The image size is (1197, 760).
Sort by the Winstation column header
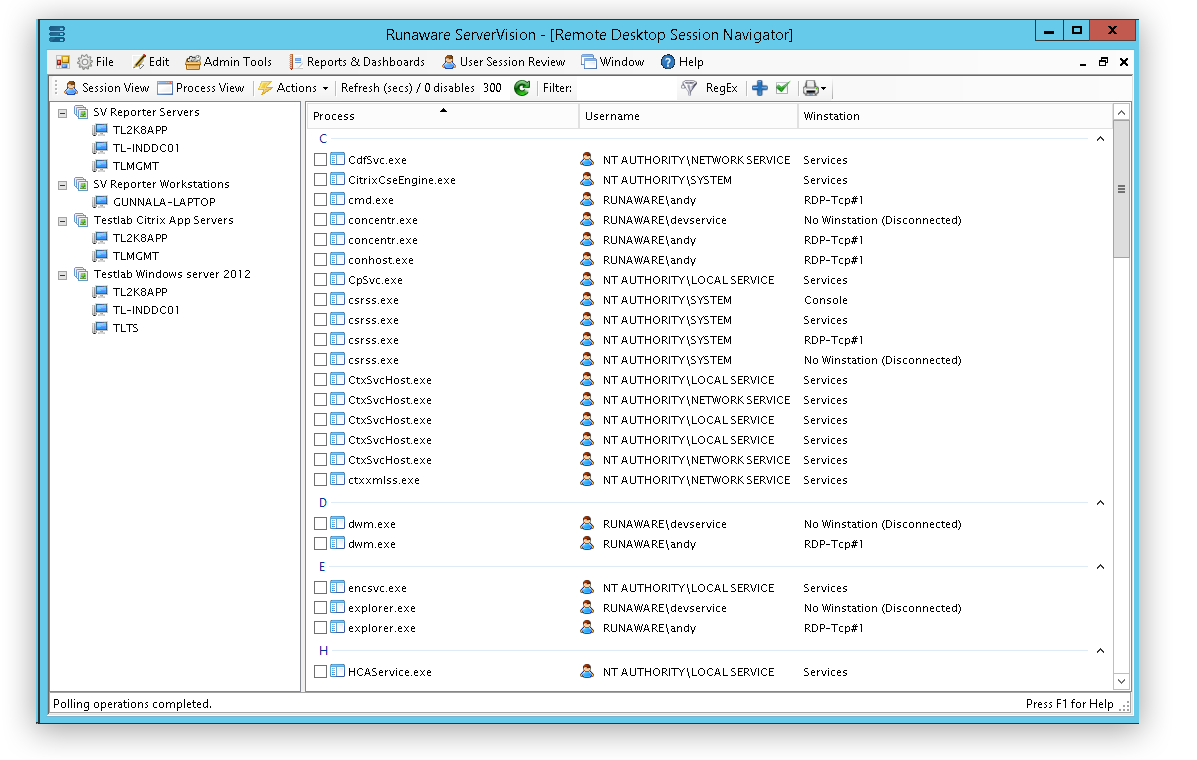pyautogui.click(x=954, y=116)
